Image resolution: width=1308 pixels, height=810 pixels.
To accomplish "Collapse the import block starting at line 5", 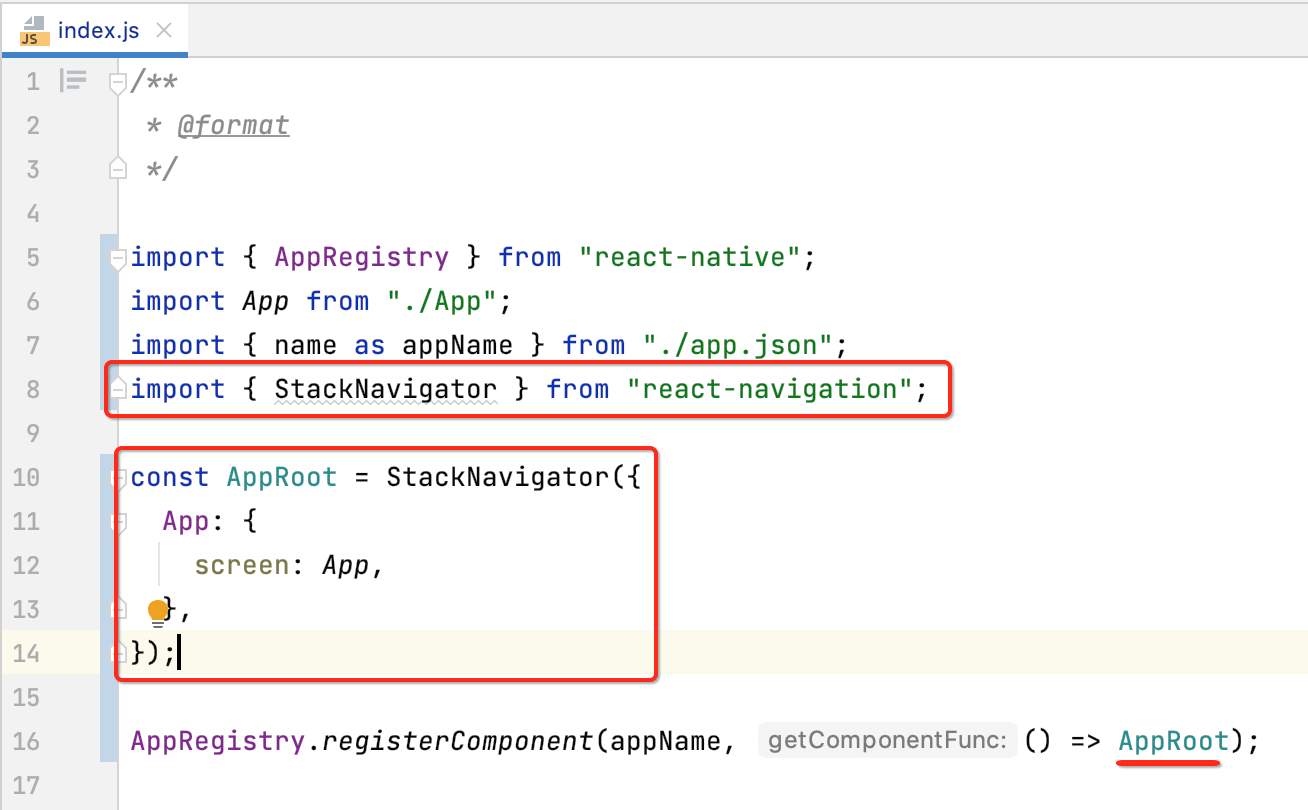I will (118, 258).
